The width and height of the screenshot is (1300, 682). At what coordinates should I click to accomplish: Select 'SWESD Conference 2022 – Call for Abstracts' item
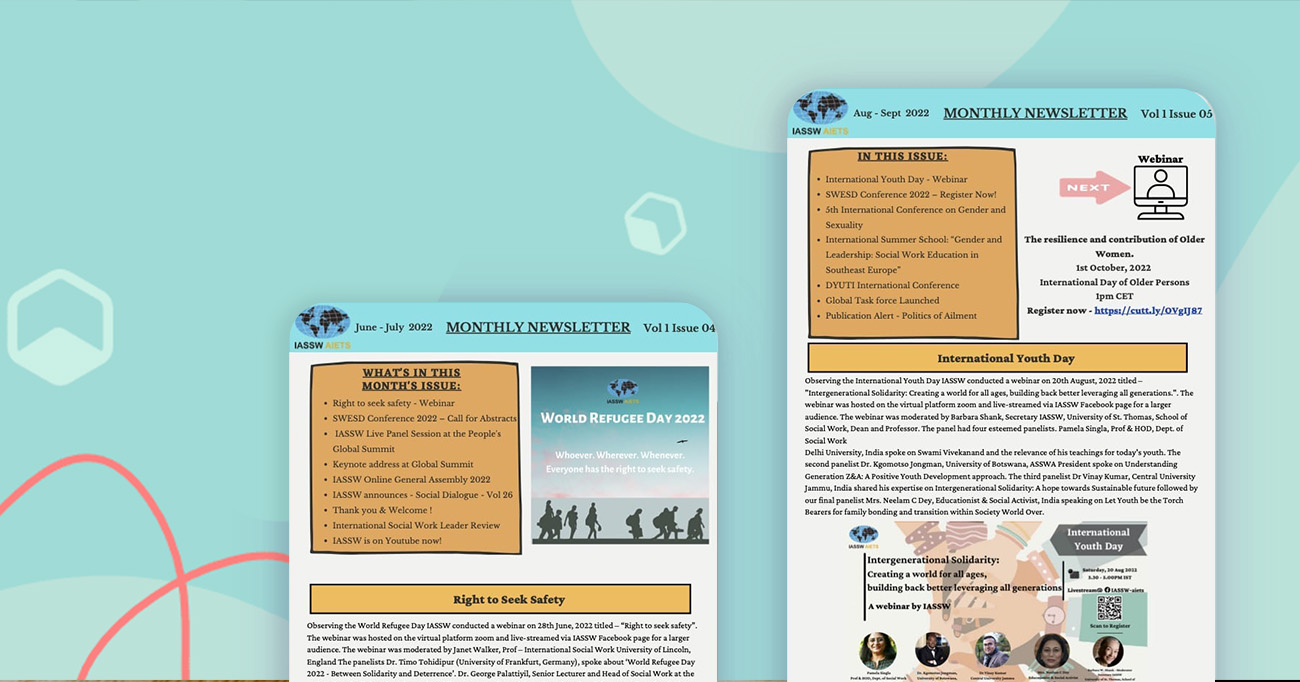(x=425, y=418)
